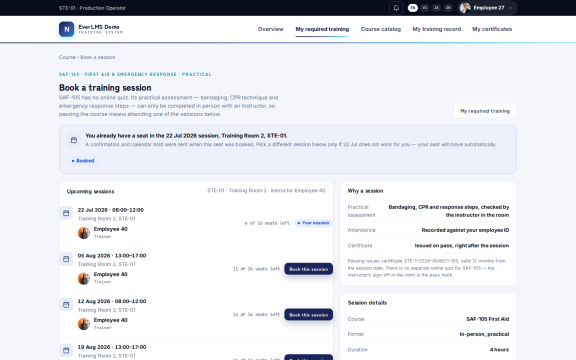Click the trainer name in the 22 Jul session
The image size is (576, 360).
tap(110, 229)
